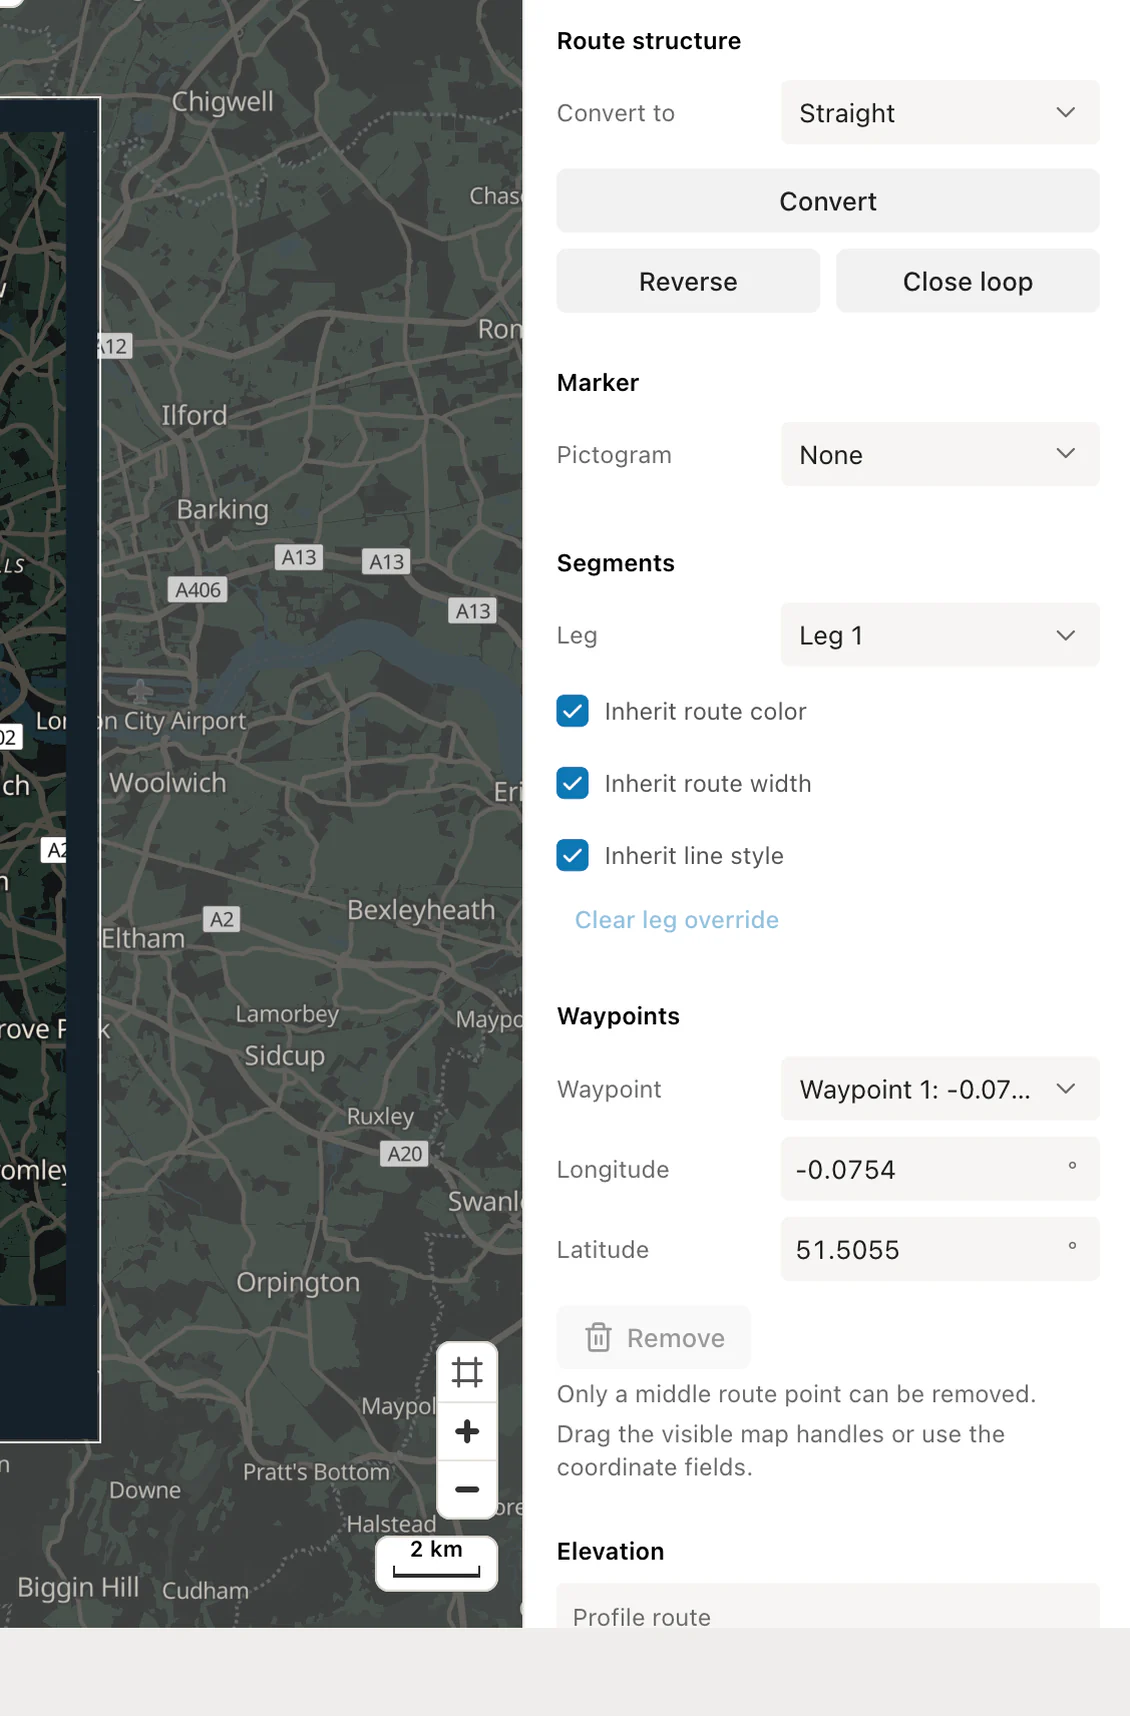Click the 2 km scale bar
Image resolution: width=1130 pixels, height=1716 pixels.
click(437, 1562)
